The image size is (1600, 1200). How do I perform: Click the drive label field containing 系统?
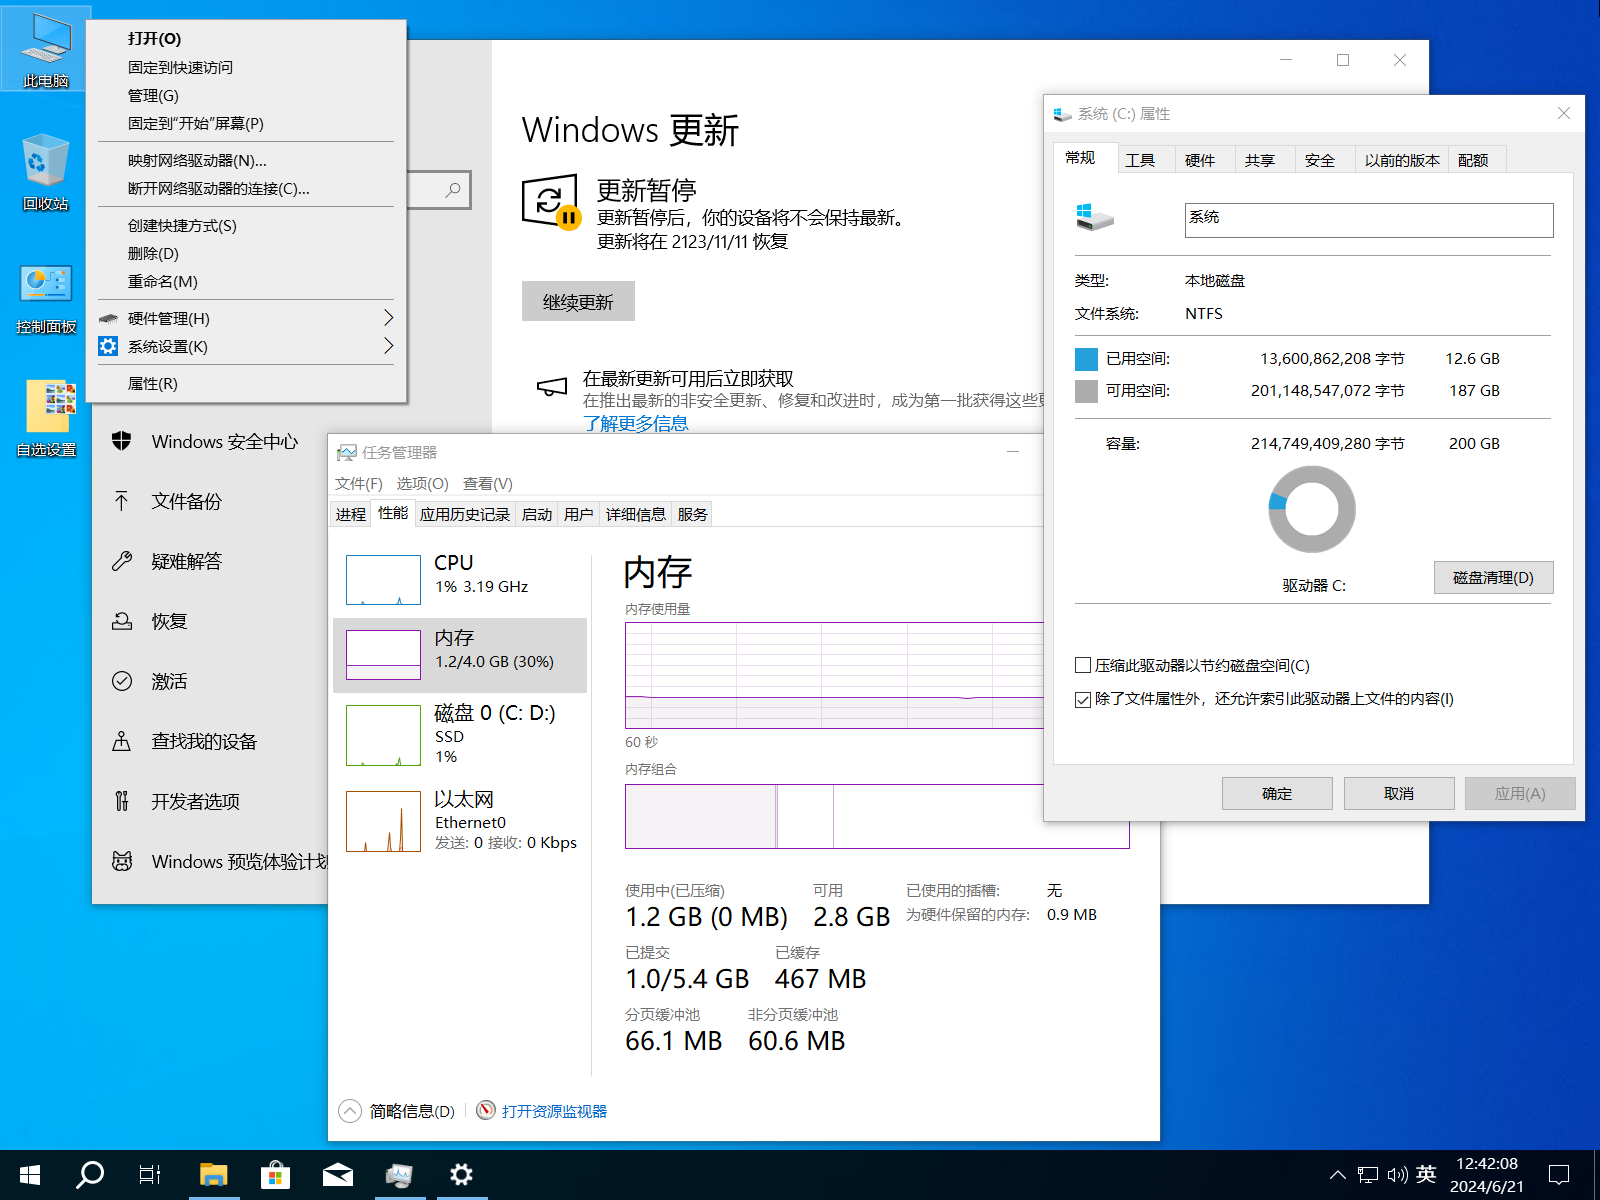pyautogui.click(x=1369, y=220)
